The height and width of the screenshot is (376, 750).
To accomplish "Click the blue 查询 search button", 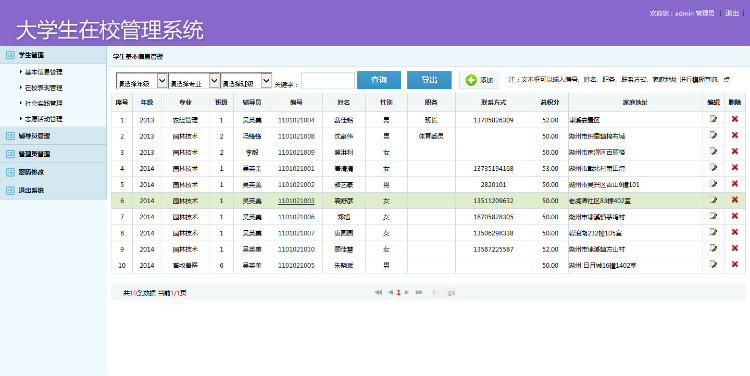I will click(x=379, y=80).
